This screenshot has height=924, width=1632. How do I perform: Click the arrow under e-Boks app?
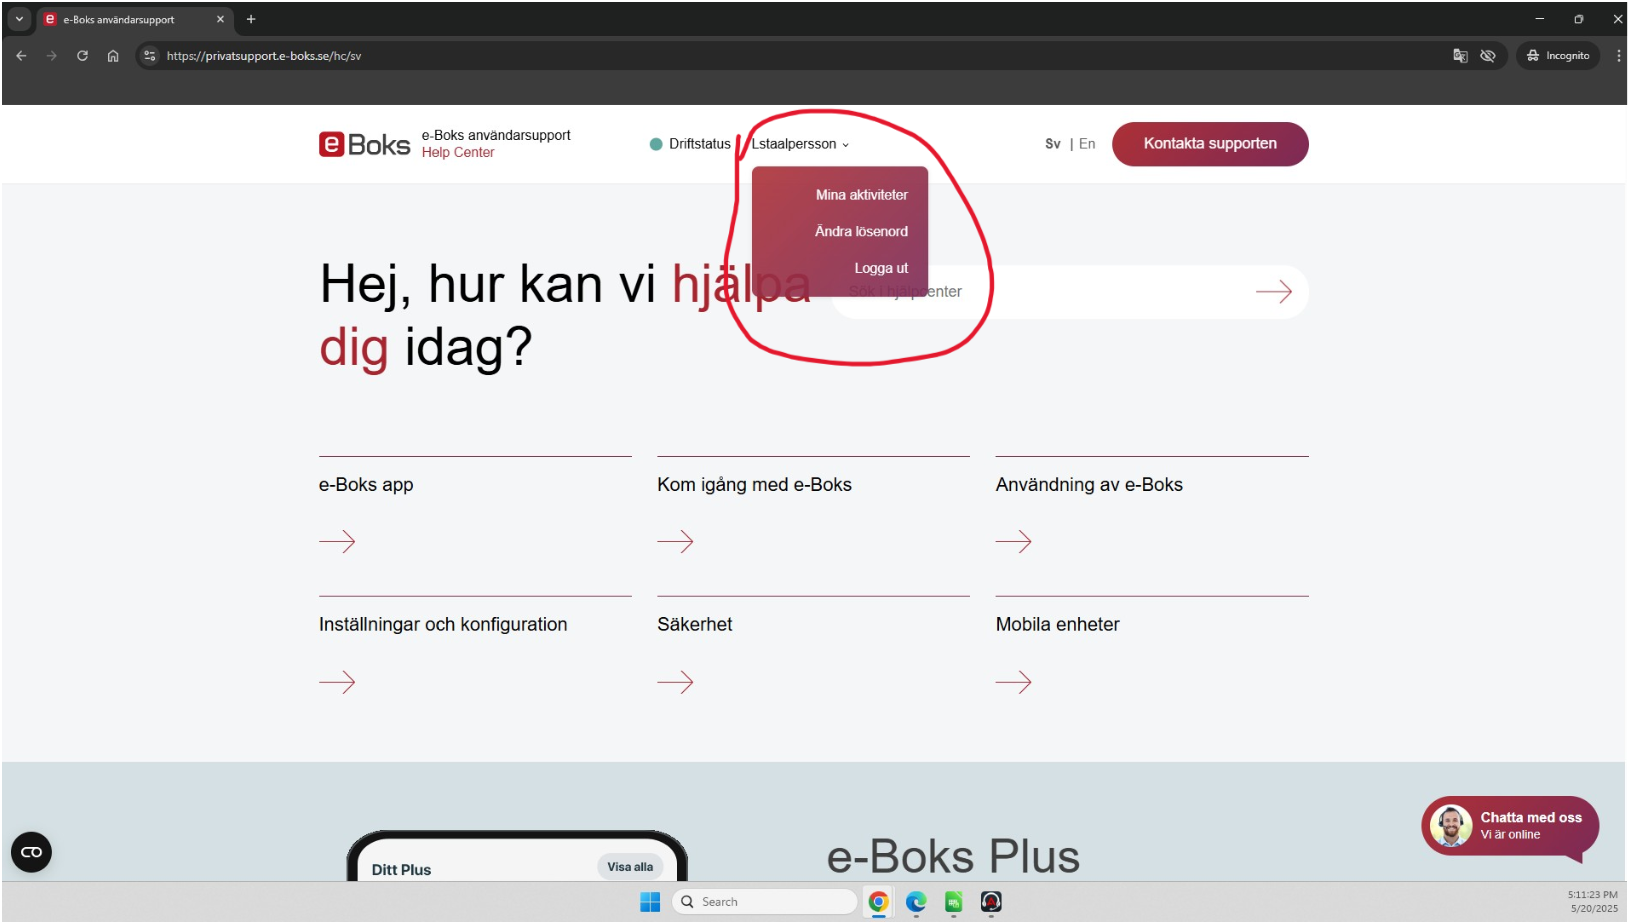337,542
